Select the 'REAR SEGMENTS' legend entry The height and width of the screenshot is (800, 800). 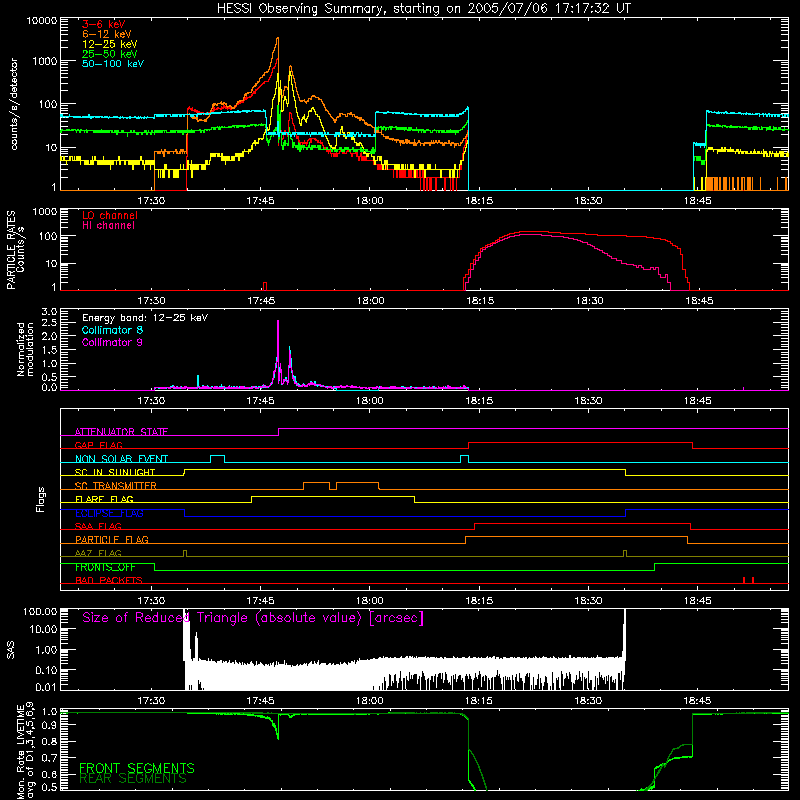pos(133,778)
